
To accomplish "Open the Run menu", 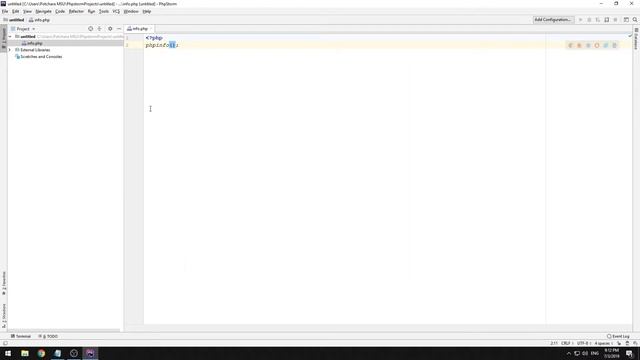I will tap(91, 11).
